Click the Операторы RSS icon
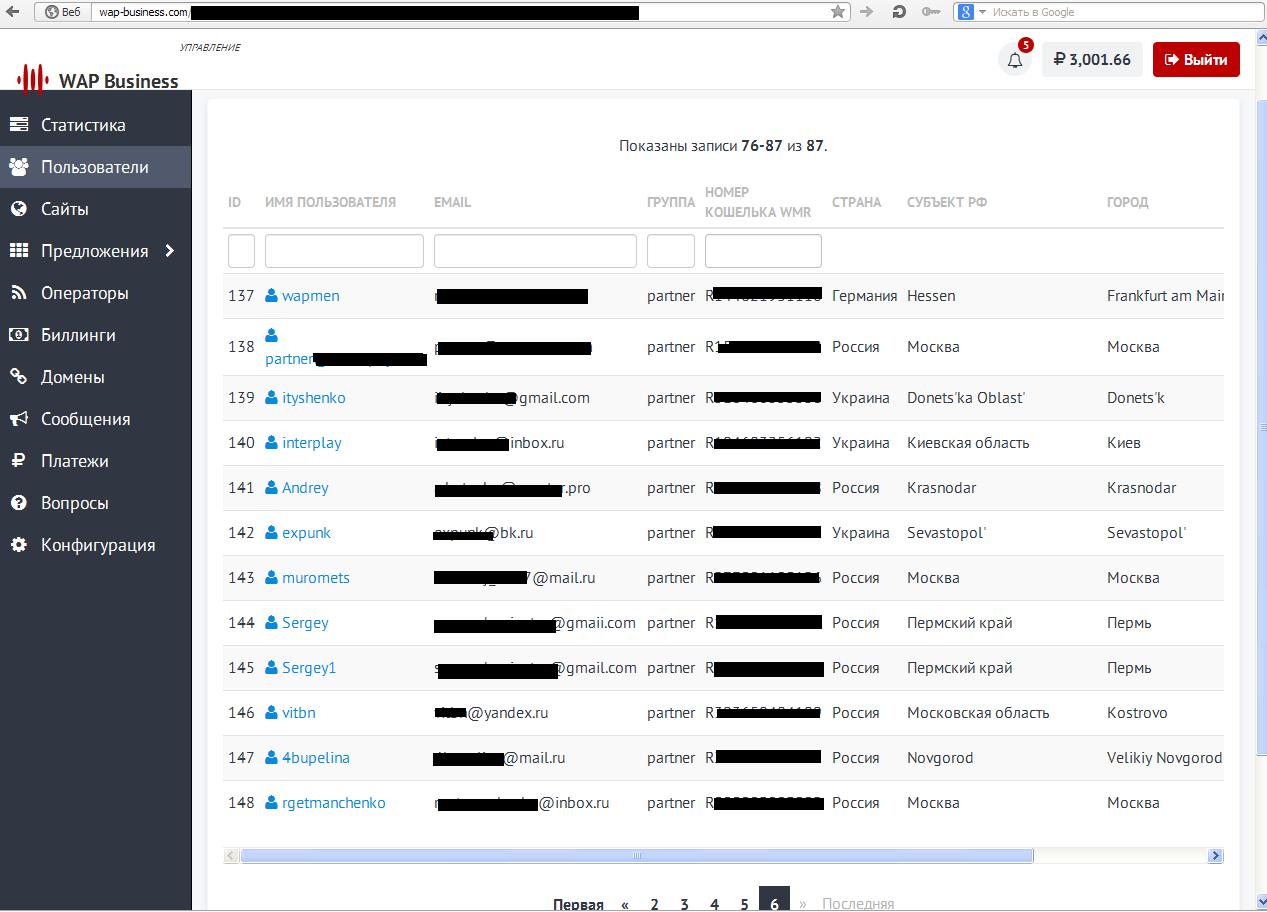Viewport: 1267px width, 912px height. click(18, 293)
